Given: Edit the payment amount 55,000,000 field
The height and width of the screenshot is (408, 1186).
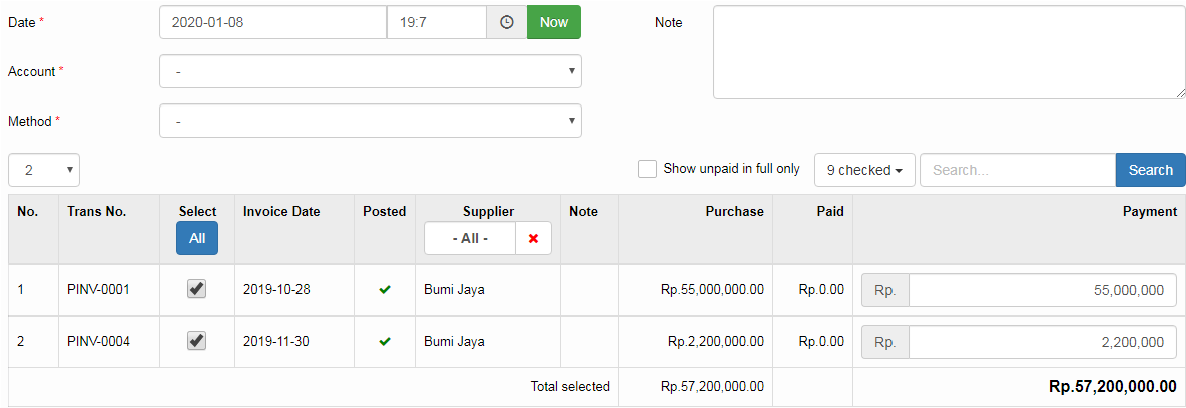Looking at the screenshot, I should [x=1041, y=290].
